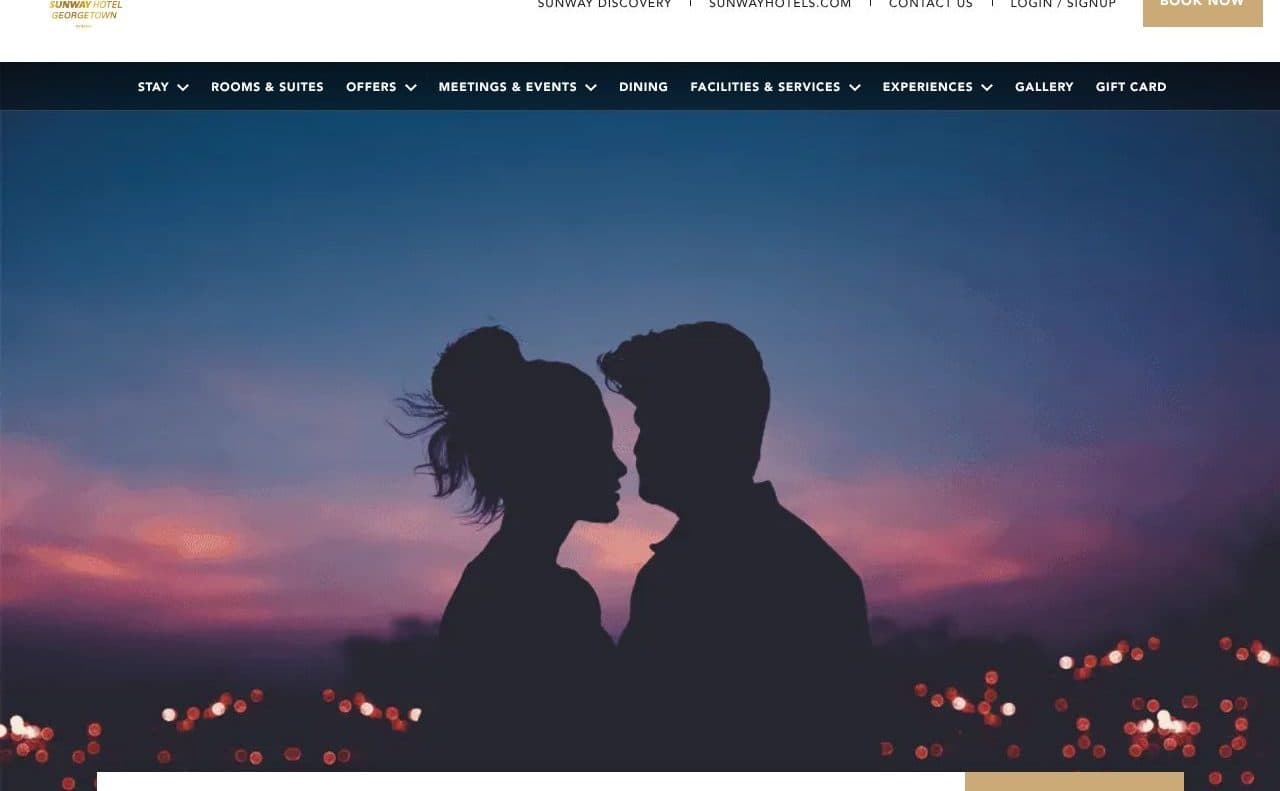Visit the SunwayHotels.com link

point(780,4)
